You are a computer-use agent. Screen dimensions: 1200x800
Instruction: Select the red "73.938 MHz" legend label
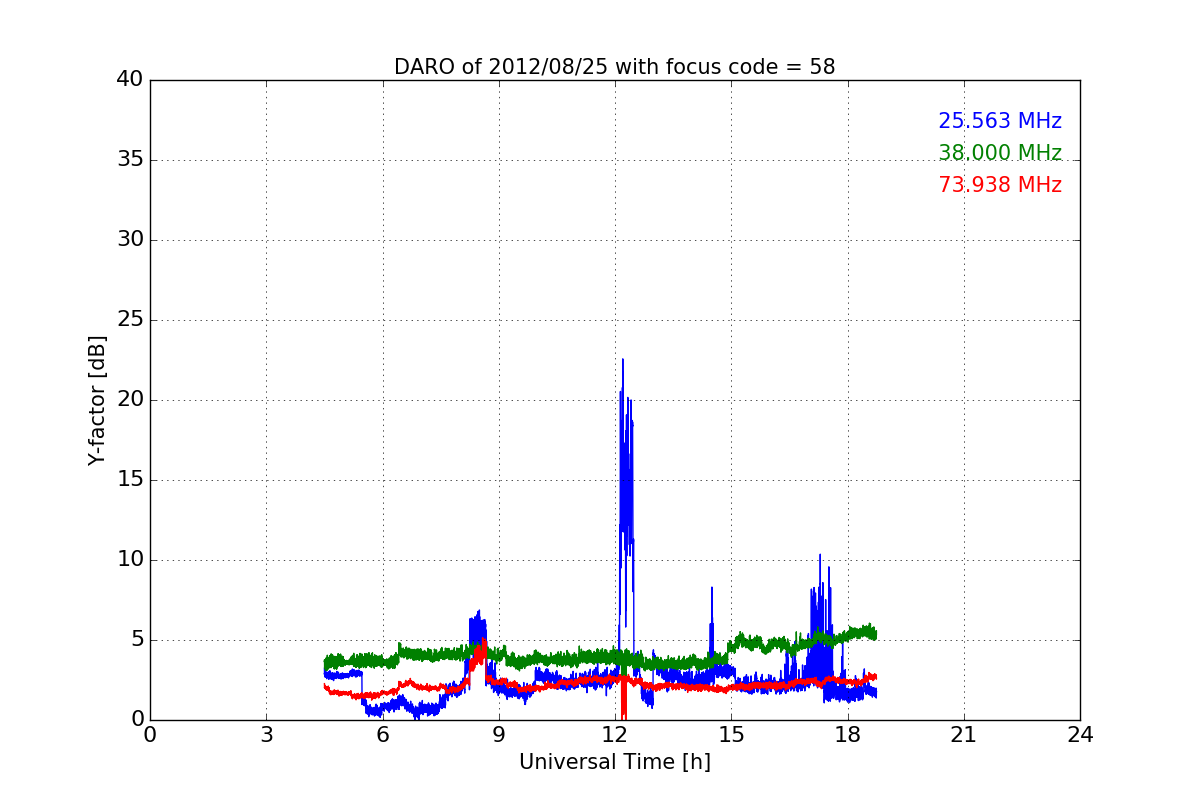click(x=1000, y=185)
